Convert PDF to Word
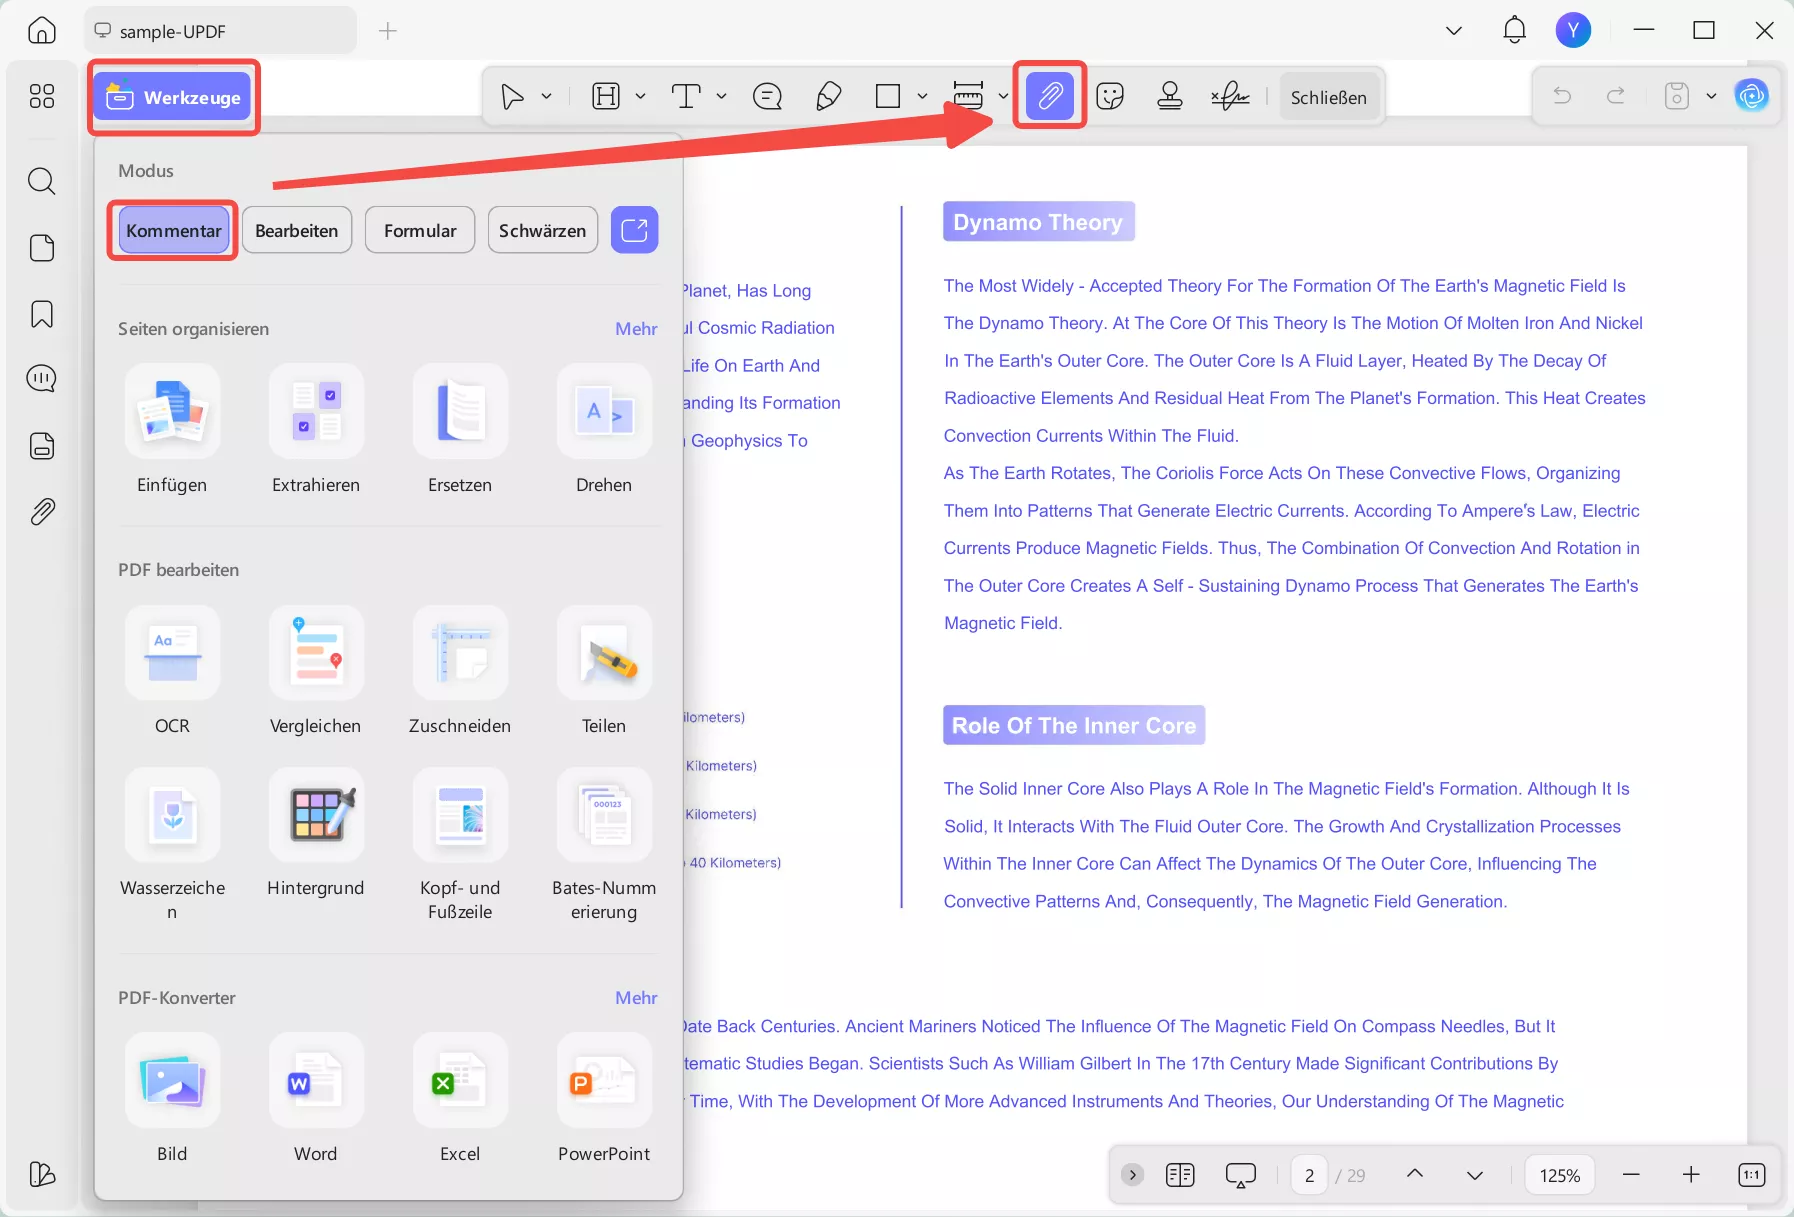 click(x=316, y=1099)
